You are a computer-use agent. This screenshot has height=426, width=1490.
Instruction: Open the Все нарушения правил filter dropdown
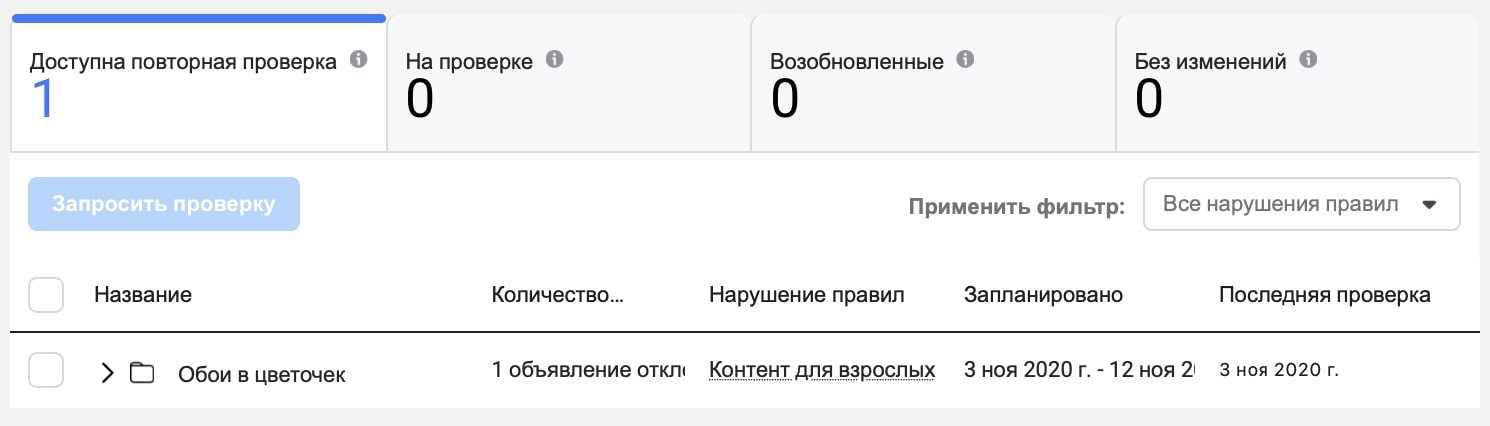pyautogui.click(x=1301, y=204)
